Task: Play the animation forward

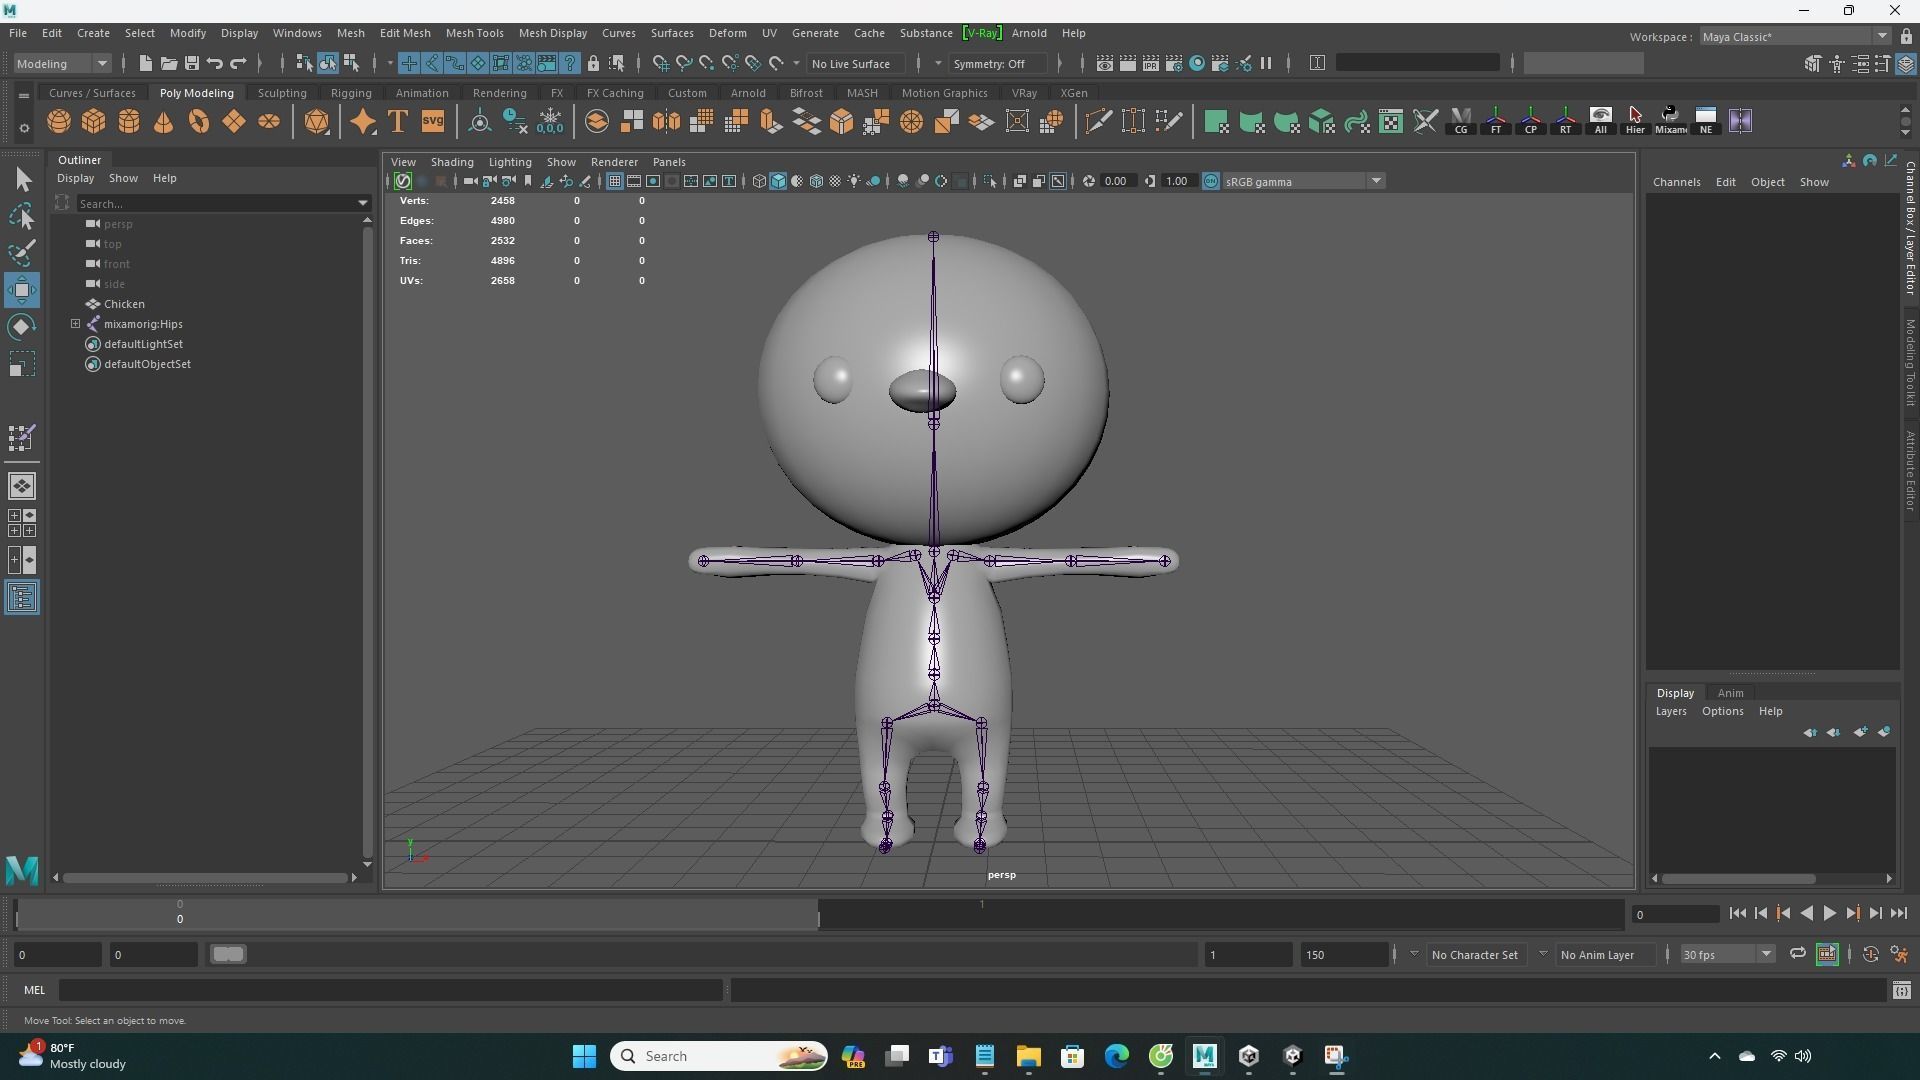Action: coord(1829,913)
